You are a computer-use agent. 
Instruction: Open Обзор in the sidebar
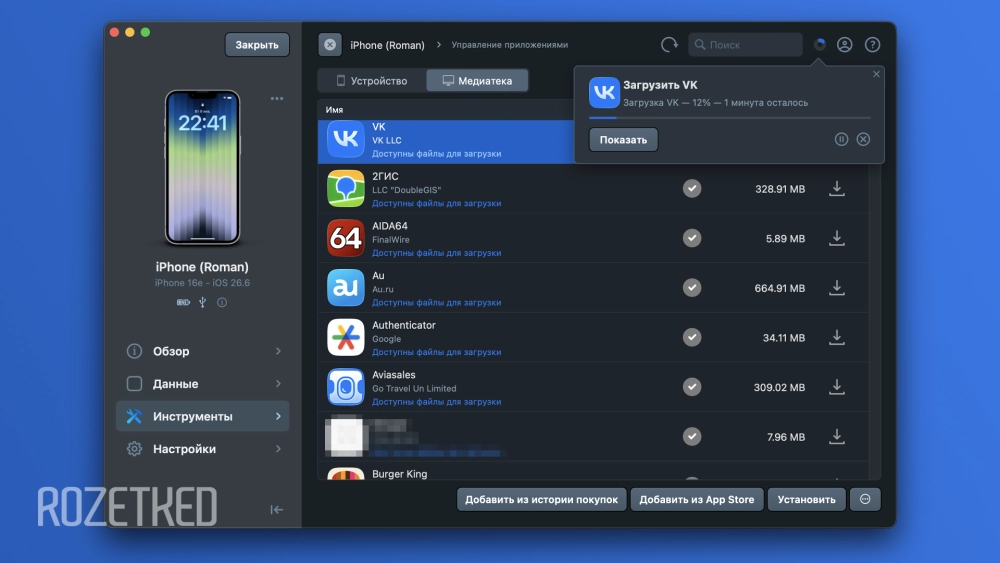pos(202,351)
